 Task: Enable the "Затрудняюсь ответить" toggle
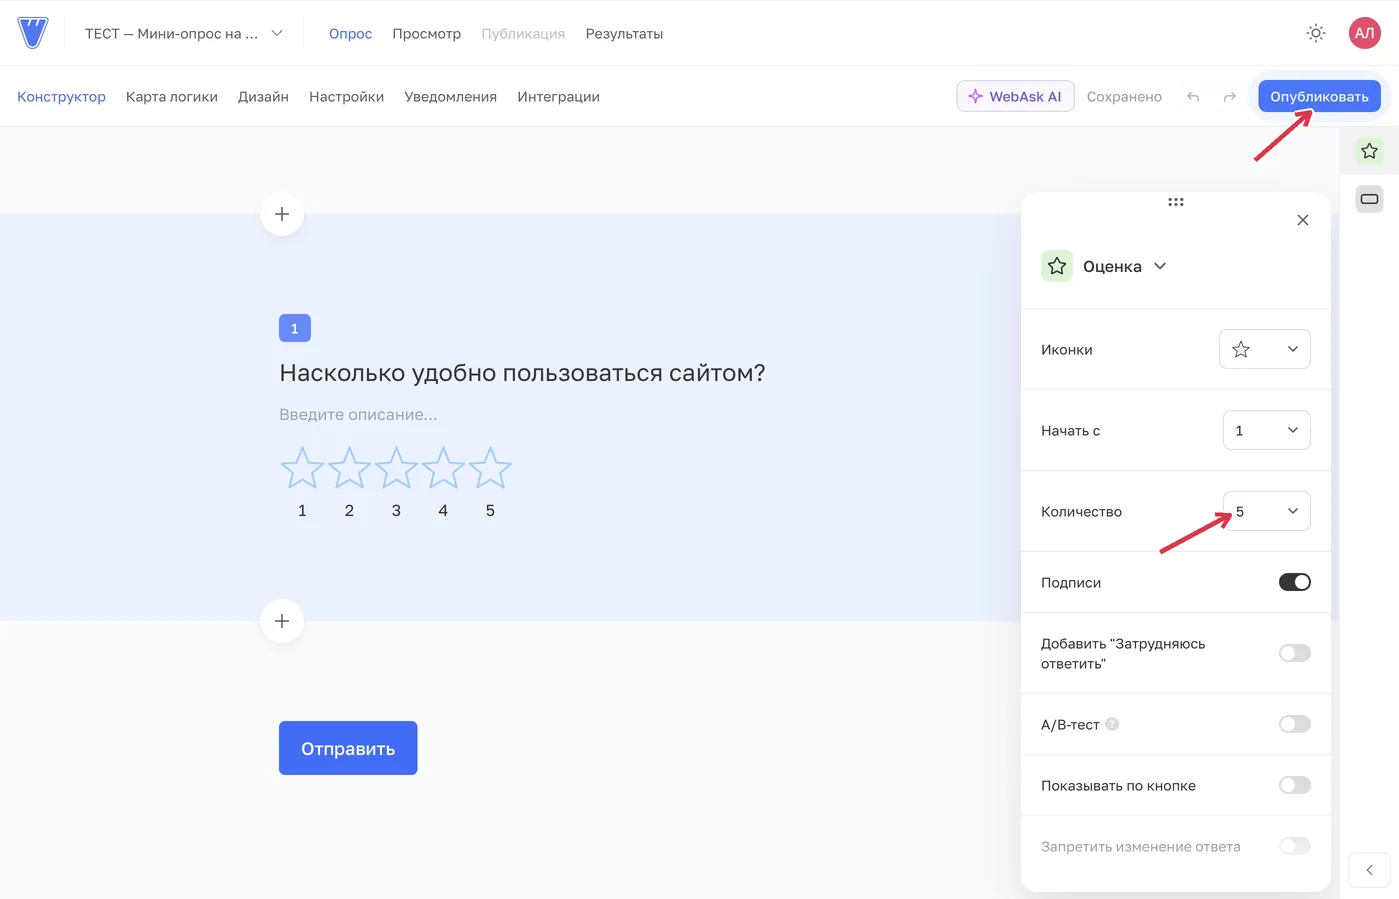[1294, 653]
